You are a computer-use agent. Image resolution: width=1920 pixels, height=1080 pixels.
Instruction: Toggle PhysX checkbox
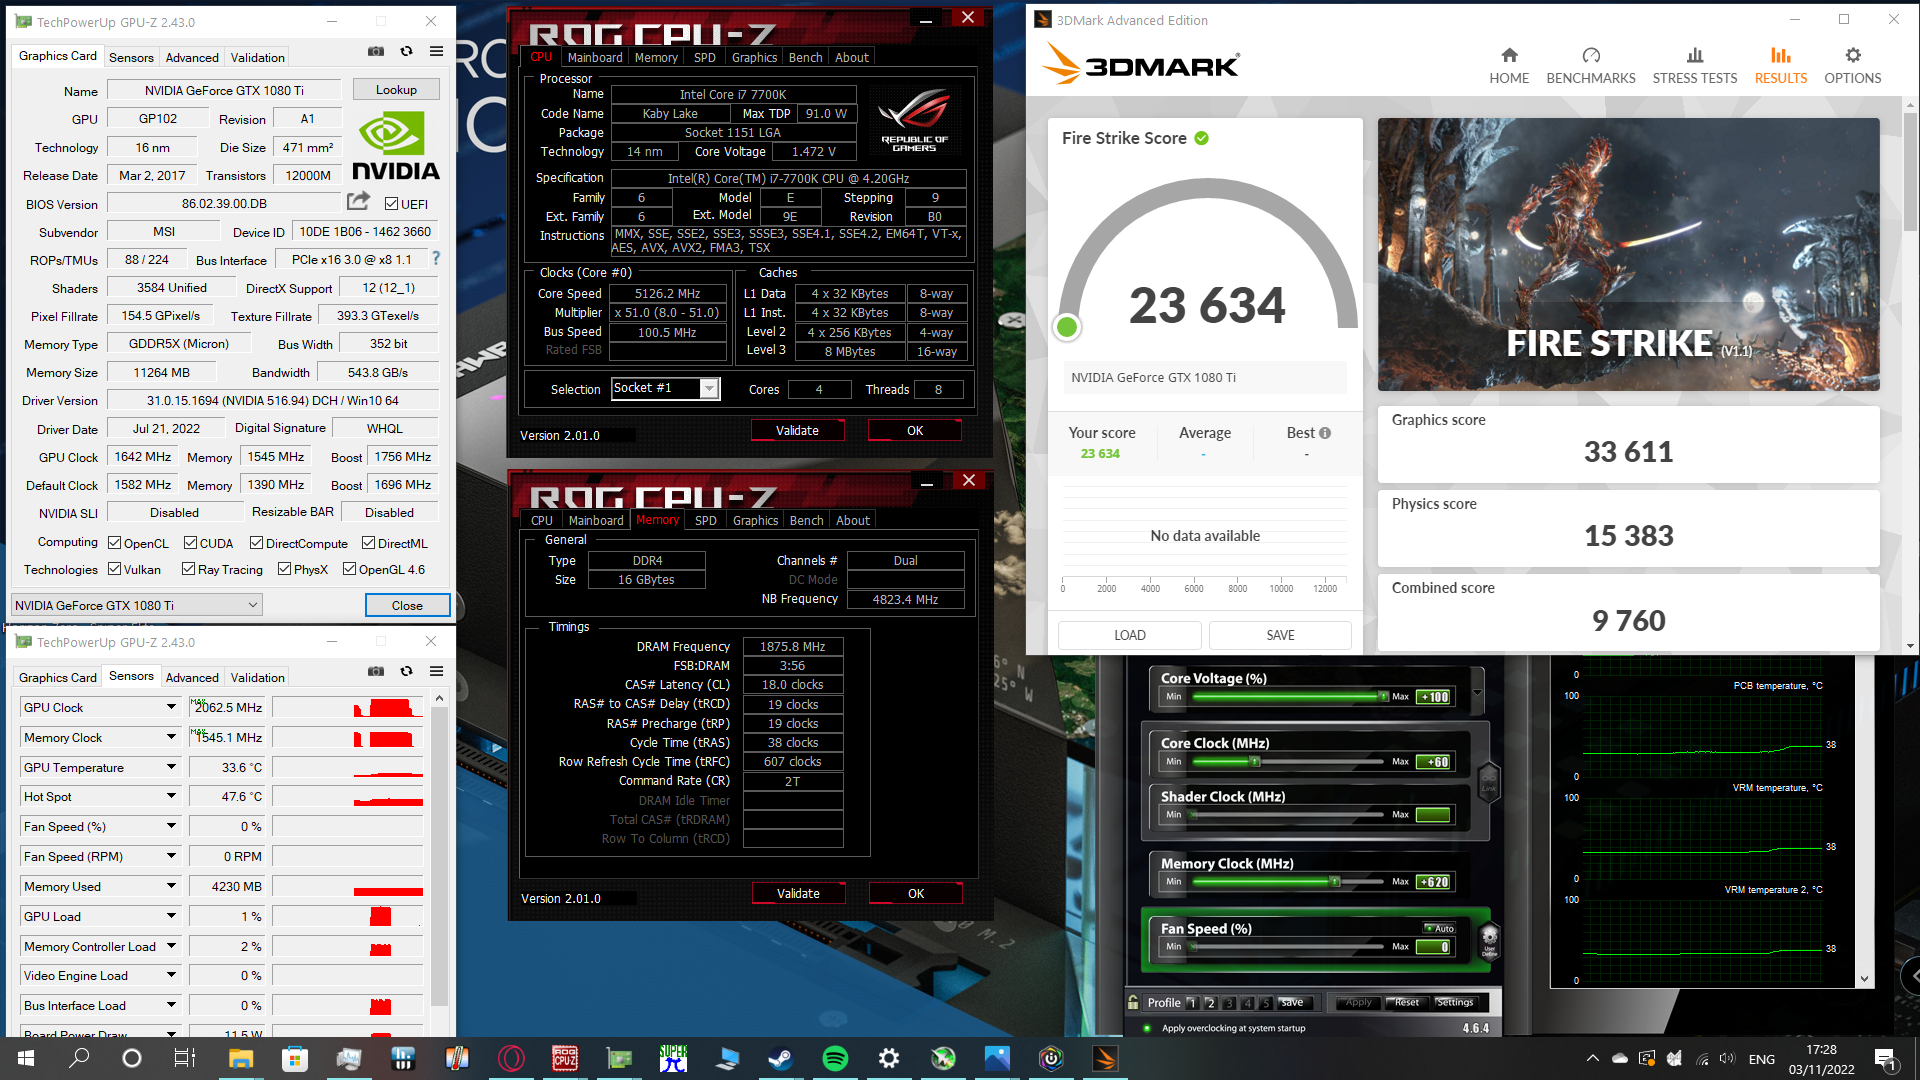(x=285, y=569)
